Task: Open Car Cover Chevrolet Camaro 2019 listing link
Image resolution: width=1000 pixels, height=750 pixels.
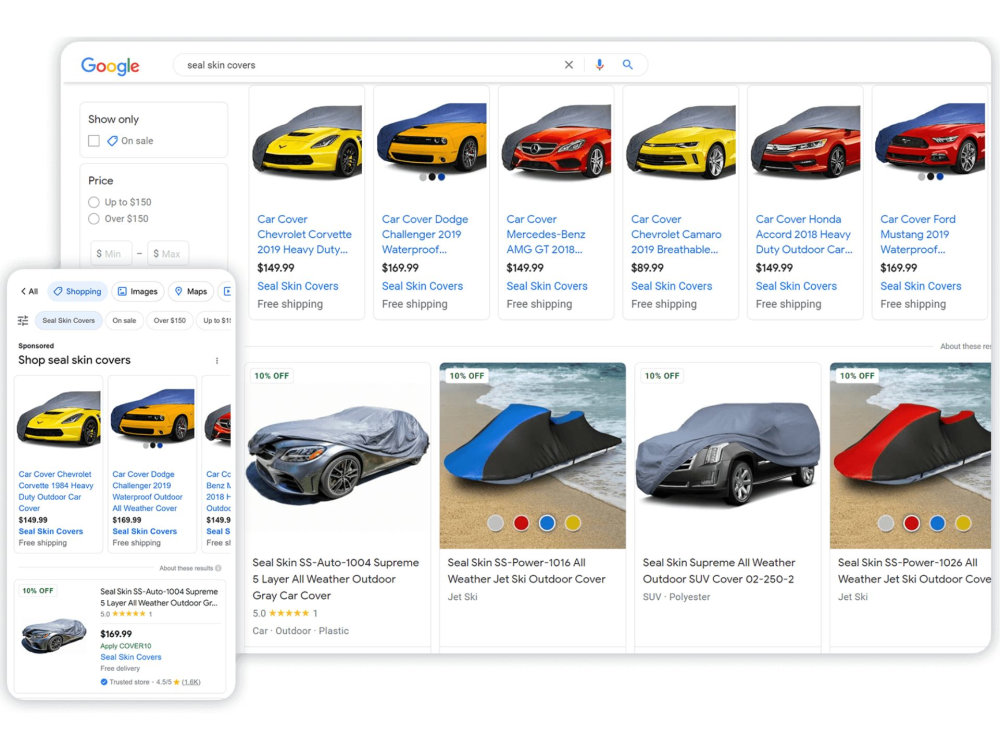Action: click(x=676, y=234)
